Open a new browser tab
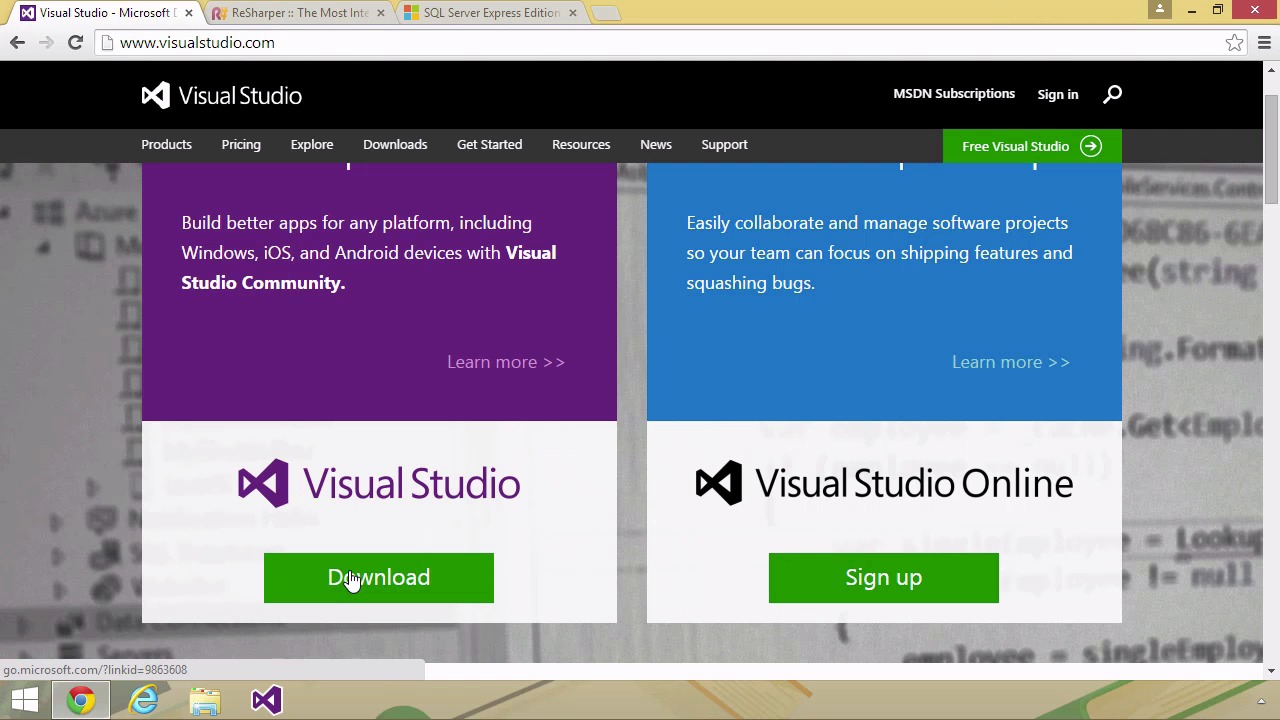 point(606,13)
